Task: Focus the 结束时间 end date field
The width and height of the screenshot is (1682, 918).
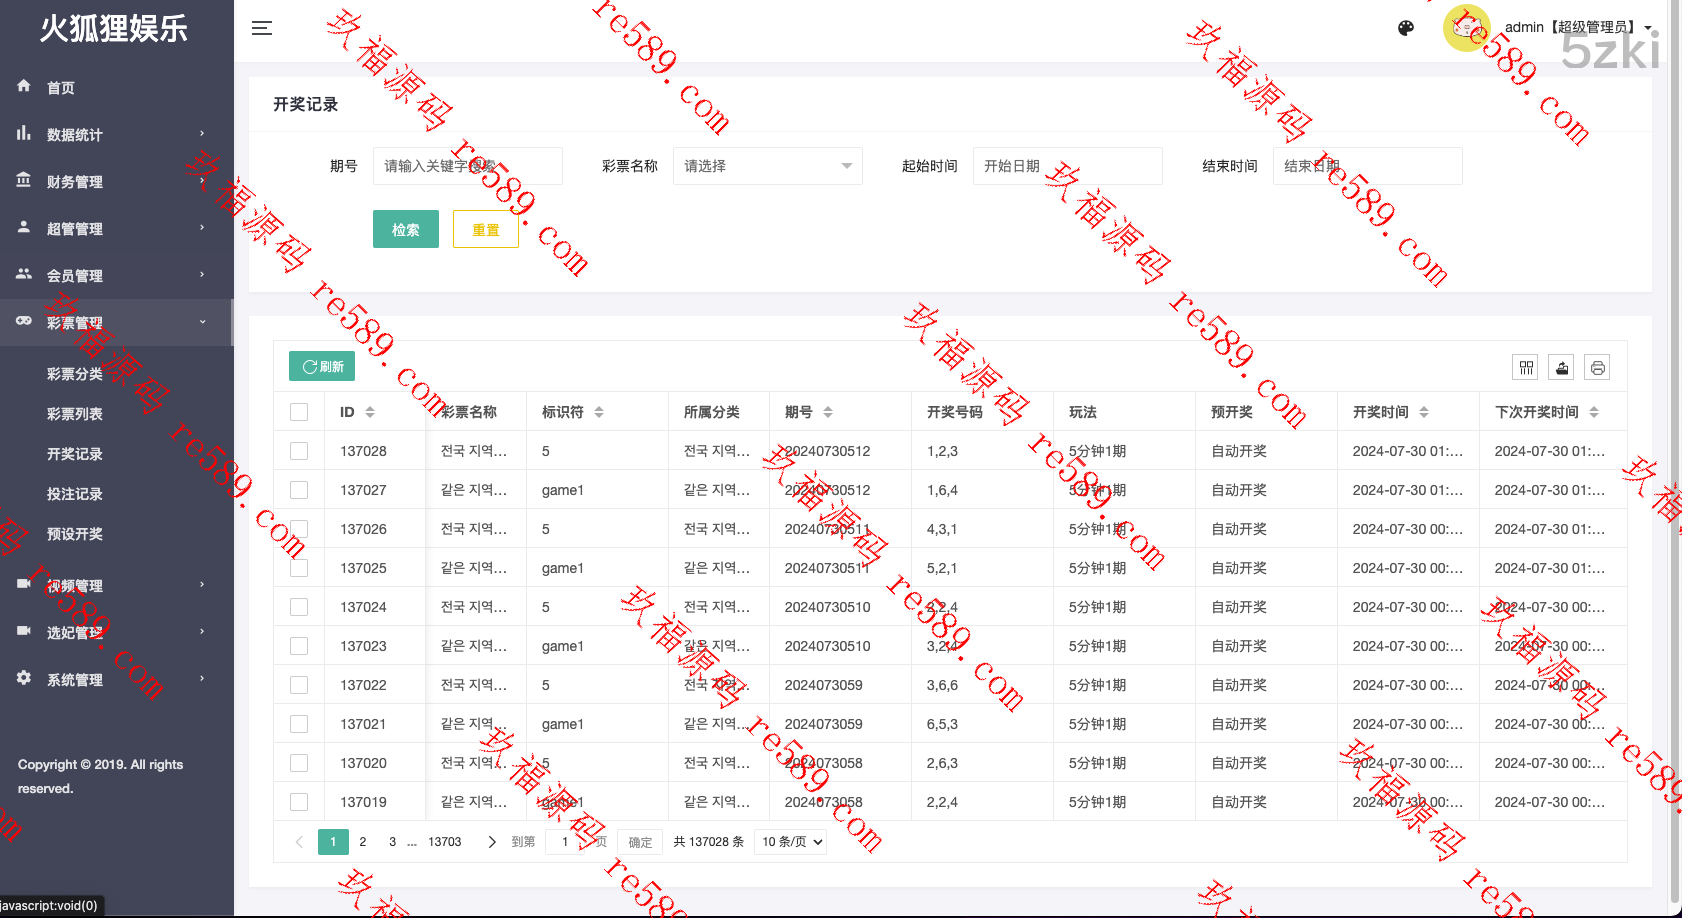Action: click(1368, 166)
